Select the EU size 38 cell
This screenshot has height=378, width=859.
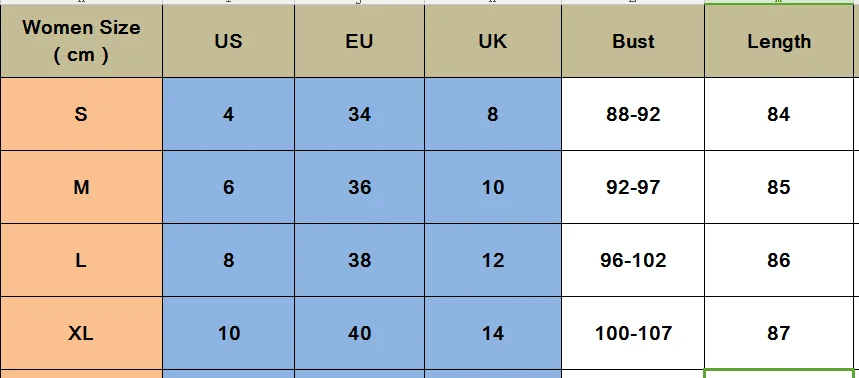click(359, 260)
